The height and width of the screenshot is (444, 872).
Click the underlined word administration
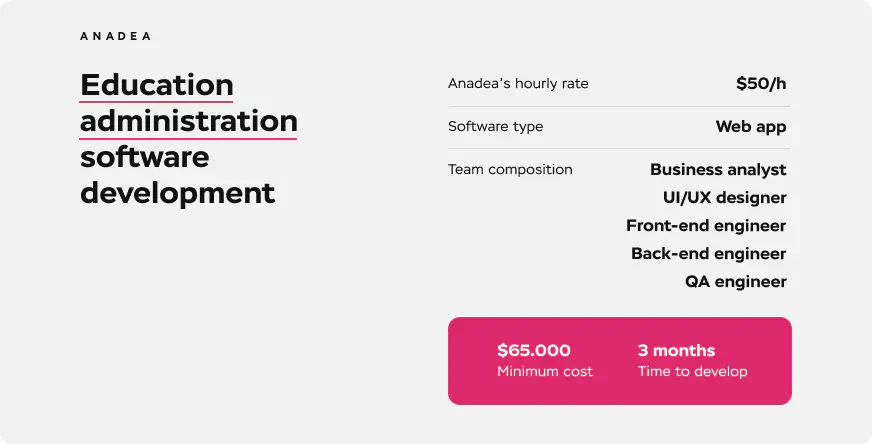pyautogui.click(x=189, y=121)
